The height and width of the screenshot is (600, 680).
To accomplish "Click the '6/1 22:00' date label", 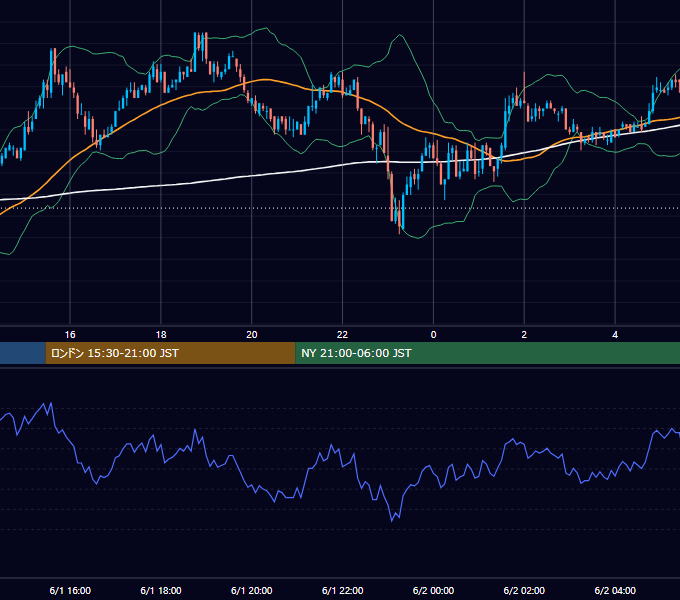I will (x=343, y=590).
